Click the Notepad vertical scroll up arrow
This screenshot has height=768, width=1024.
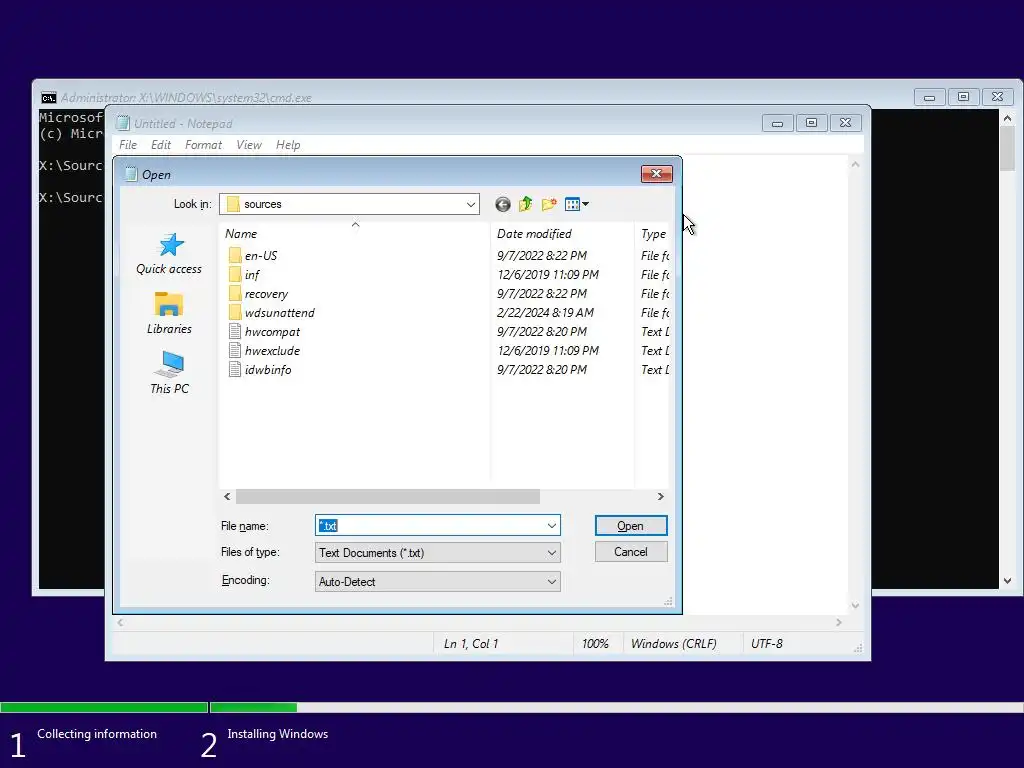coord(855,165)
